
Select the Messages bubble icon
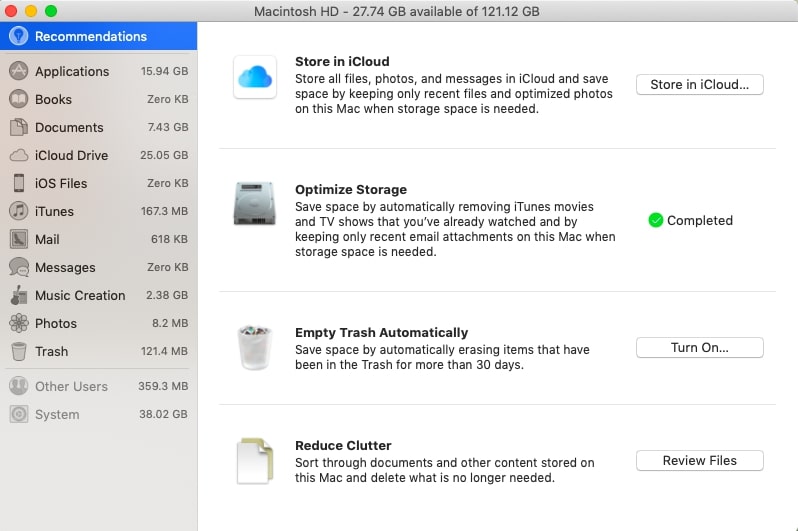19,267
